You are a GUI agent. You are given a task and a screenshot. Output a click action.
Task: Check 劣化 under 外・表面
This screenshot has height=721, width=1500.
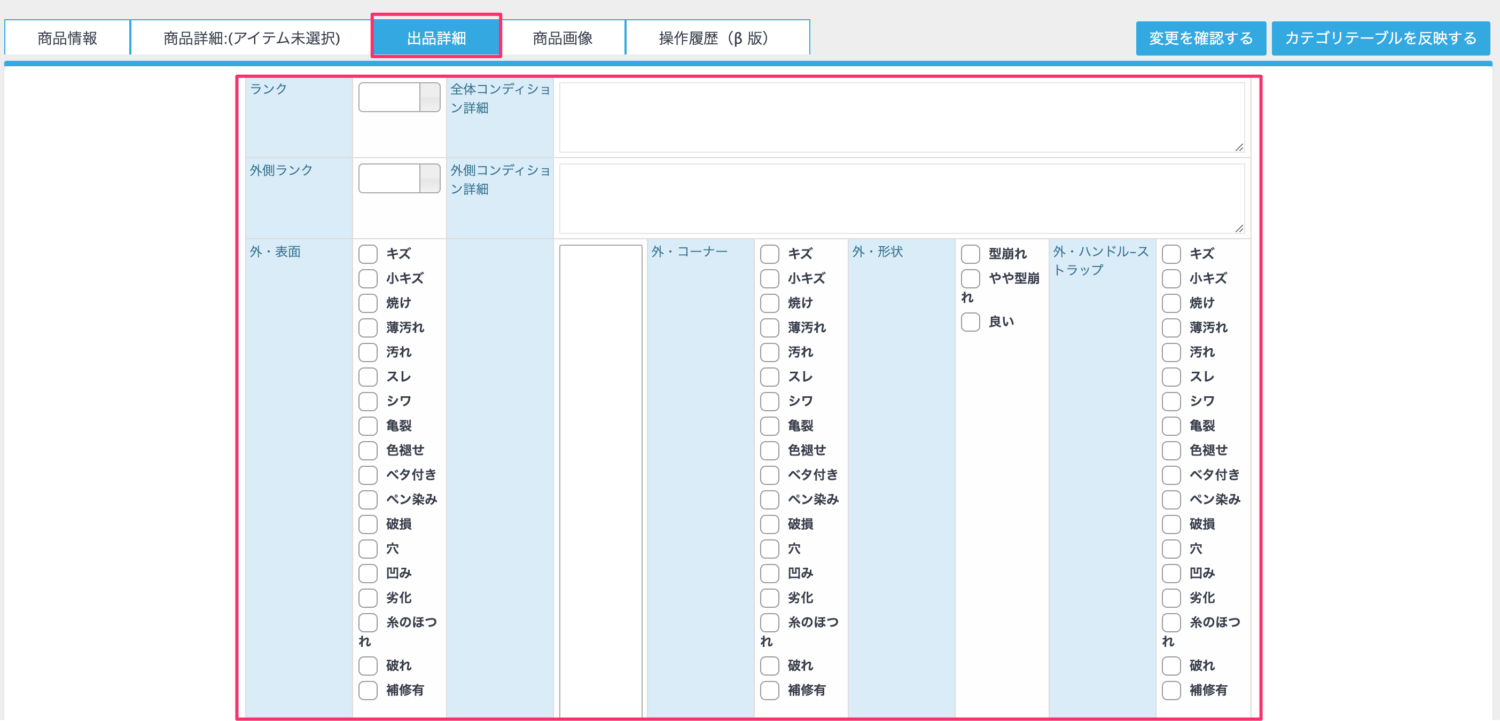(x=368, y=598)
